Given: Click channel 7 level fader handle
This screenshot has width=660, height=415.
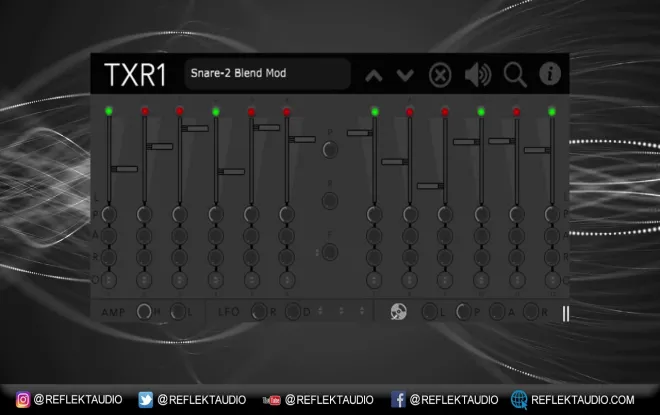Looking at the screenshot, I should tap(359, 133).
